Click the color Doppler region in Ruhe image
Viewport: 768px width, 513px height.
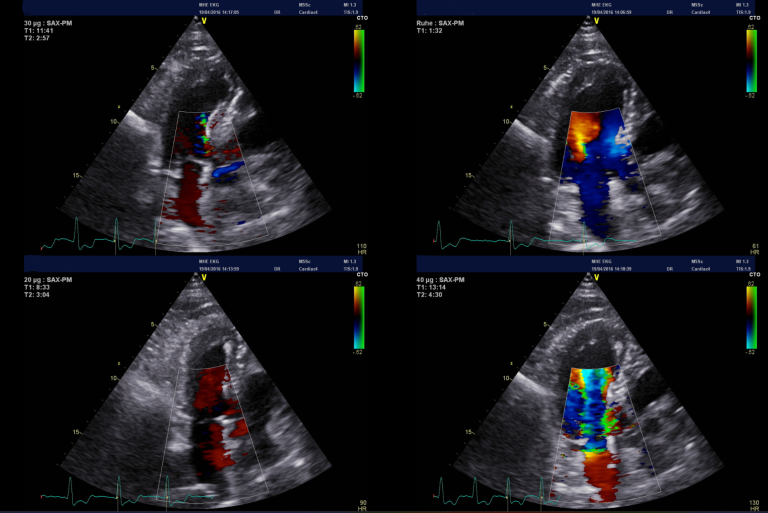pos(600,170)
